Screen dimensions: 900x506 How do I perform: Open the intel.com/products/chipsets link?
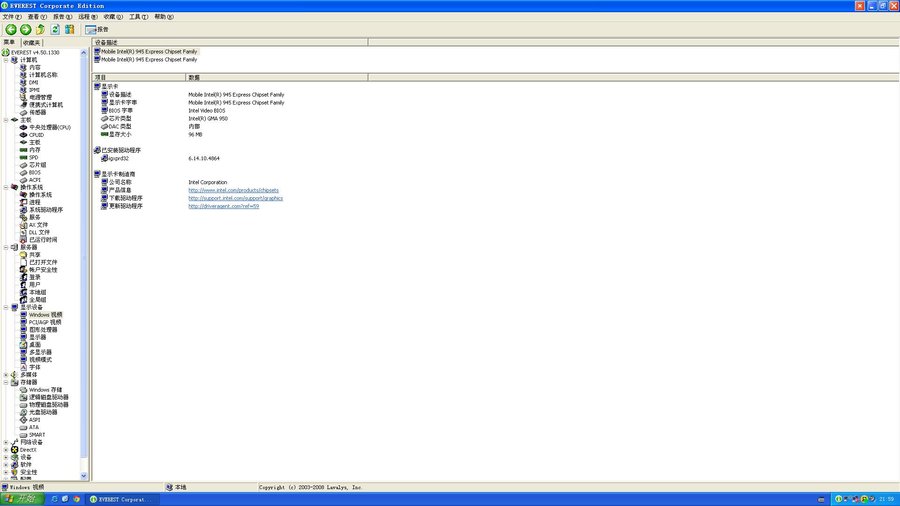pyautogui.click(x=233, y=190)
